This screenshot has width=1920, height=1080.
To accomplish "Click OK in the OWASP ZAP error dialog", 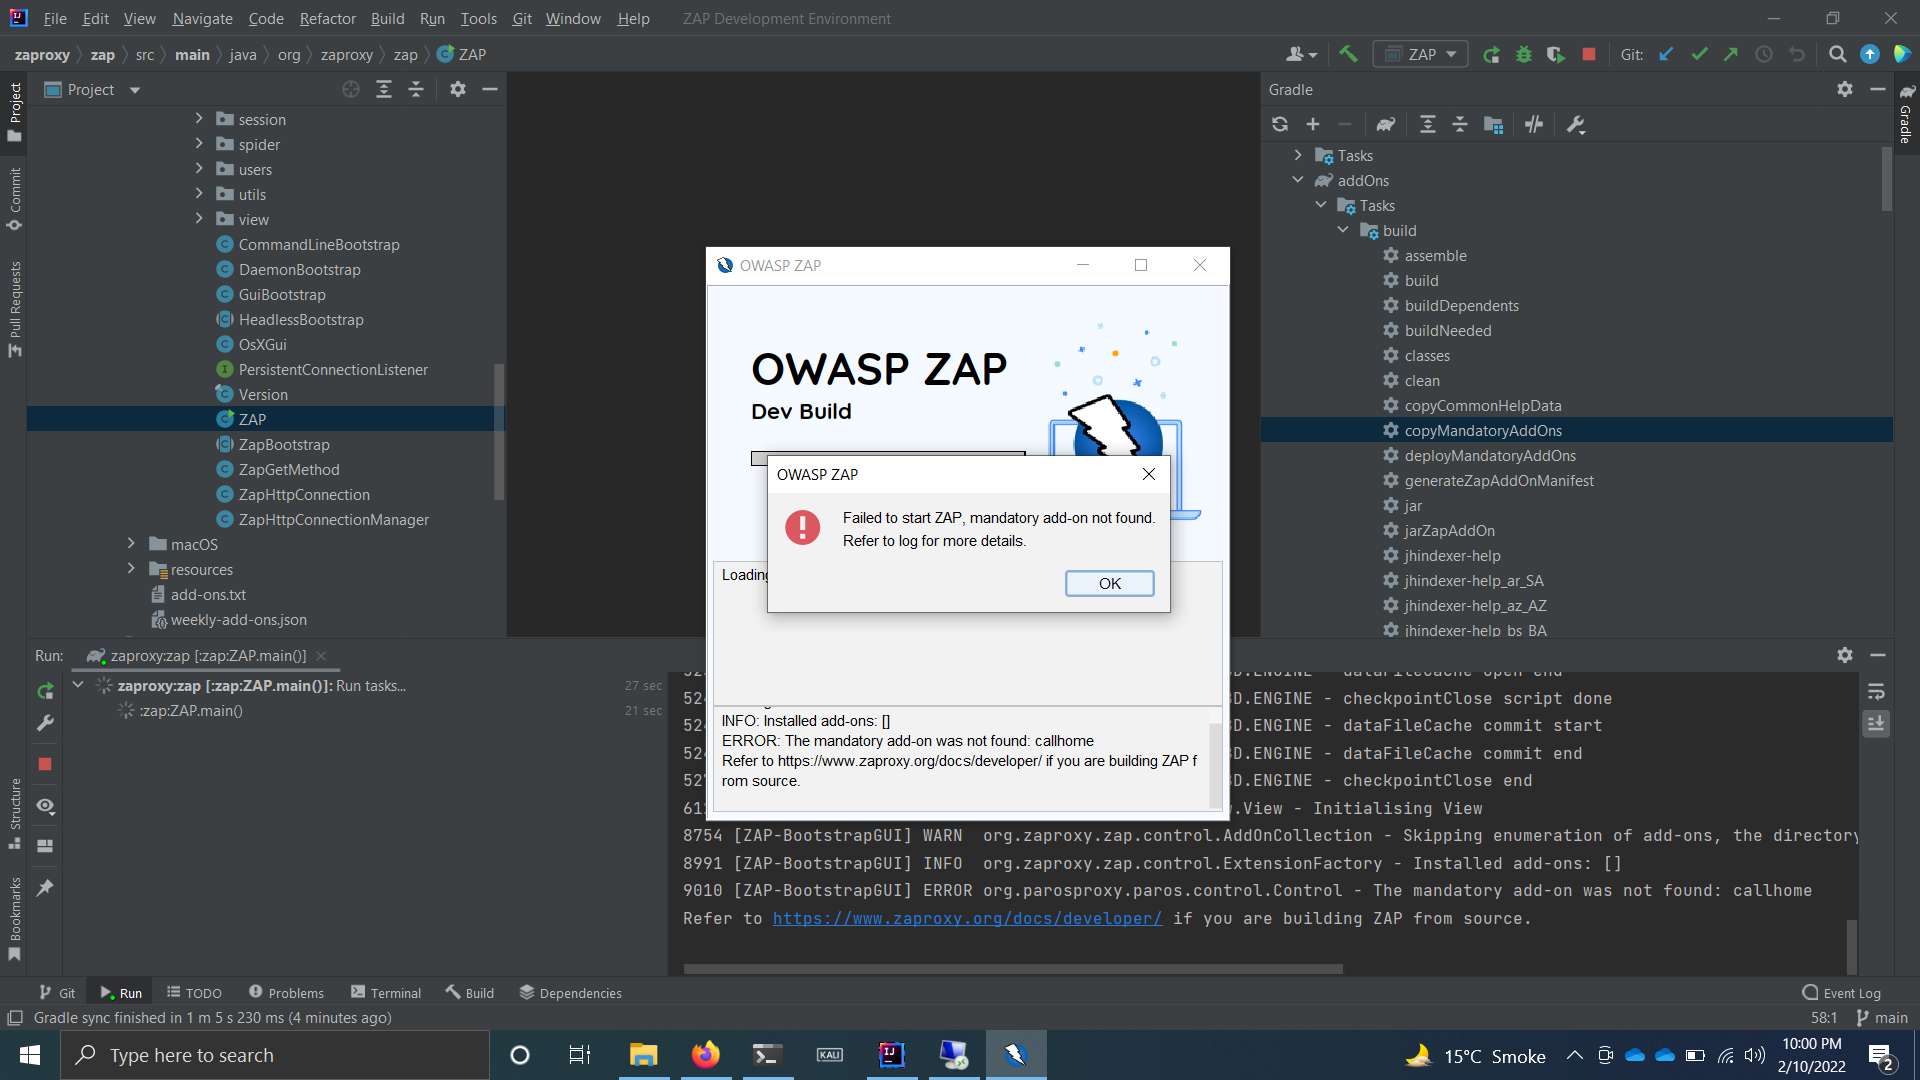I will [x=1109, y=583].
